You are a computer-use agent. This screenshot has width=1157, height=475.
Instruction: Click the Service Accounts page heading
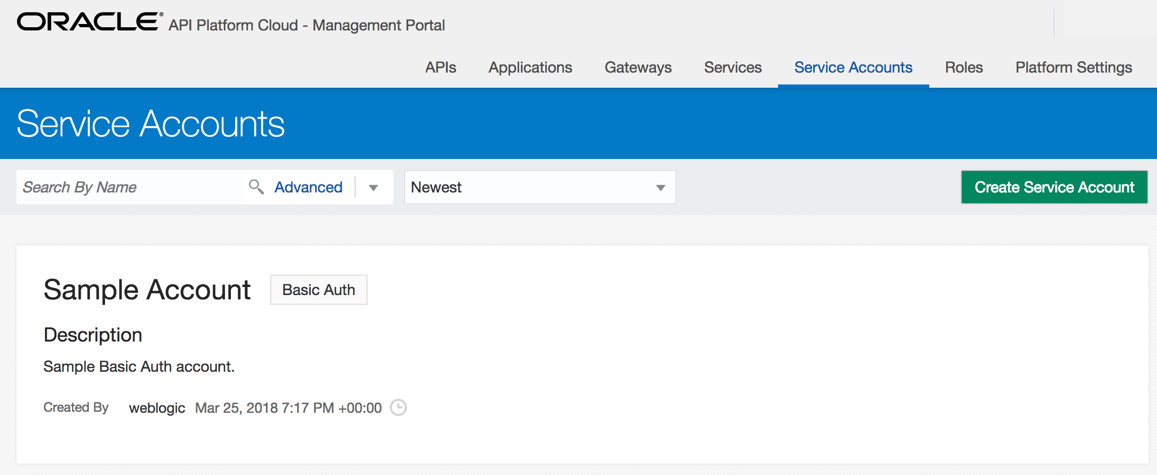(x=150, y=123)
